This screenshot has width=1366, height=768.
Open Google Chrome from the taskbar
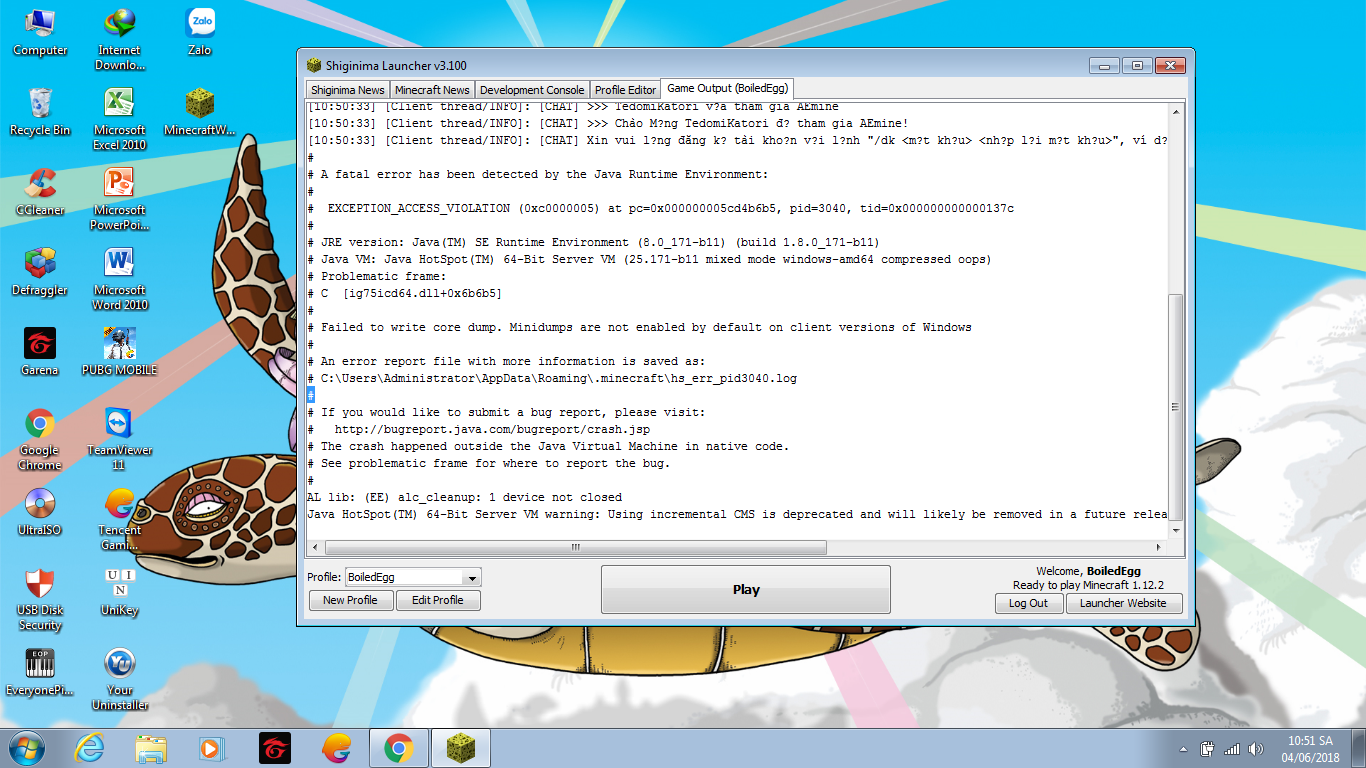[x=399, y=747]
